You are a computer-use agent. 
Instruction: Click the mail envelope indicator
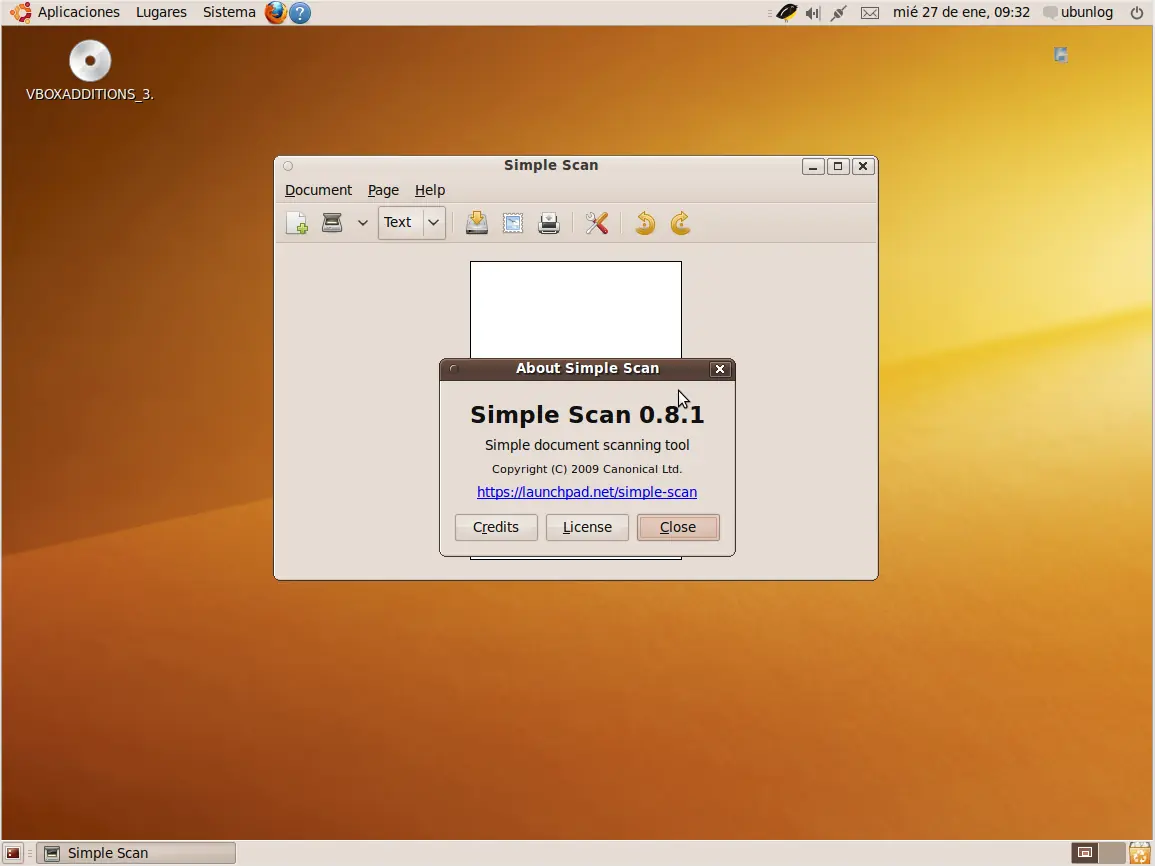tap(870, 13)
